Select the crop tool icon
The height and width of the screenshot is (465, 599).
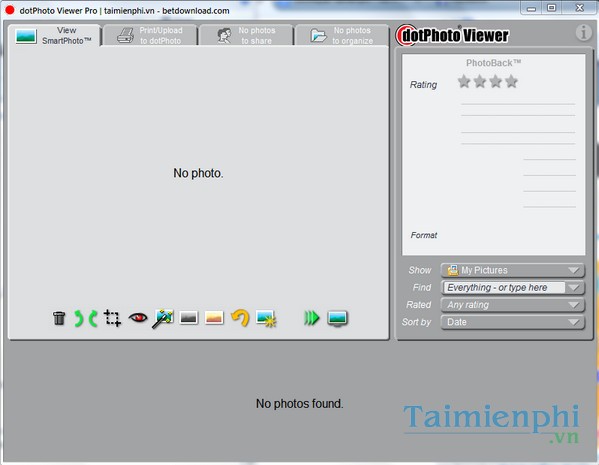pyautogui.click(x=112, y=318)
